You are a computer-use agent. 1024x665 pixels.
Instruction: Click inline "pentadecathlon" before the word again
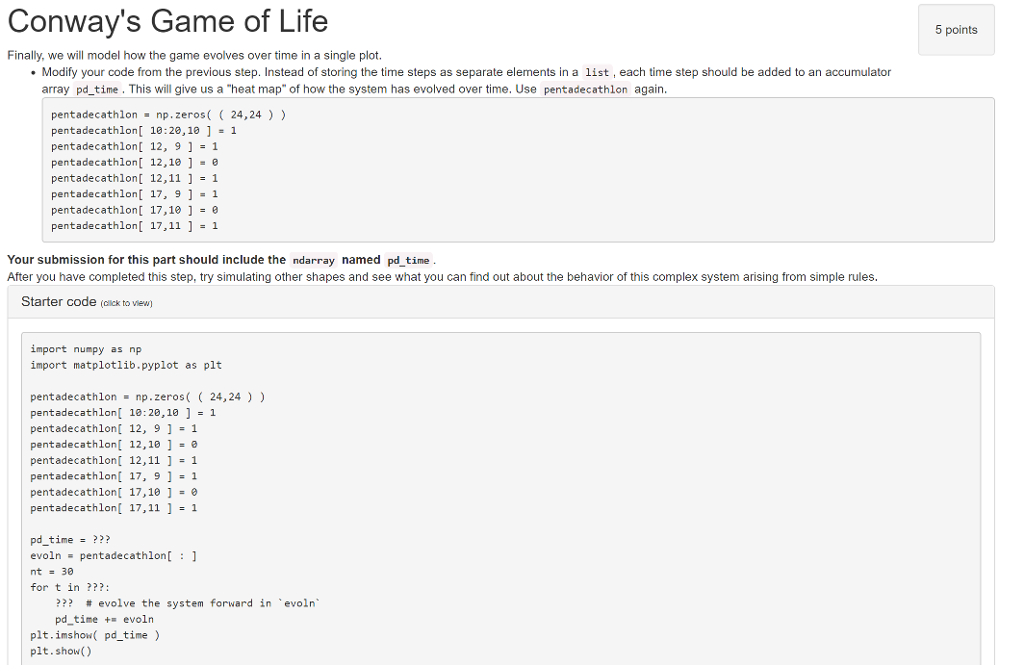(585, 90)
